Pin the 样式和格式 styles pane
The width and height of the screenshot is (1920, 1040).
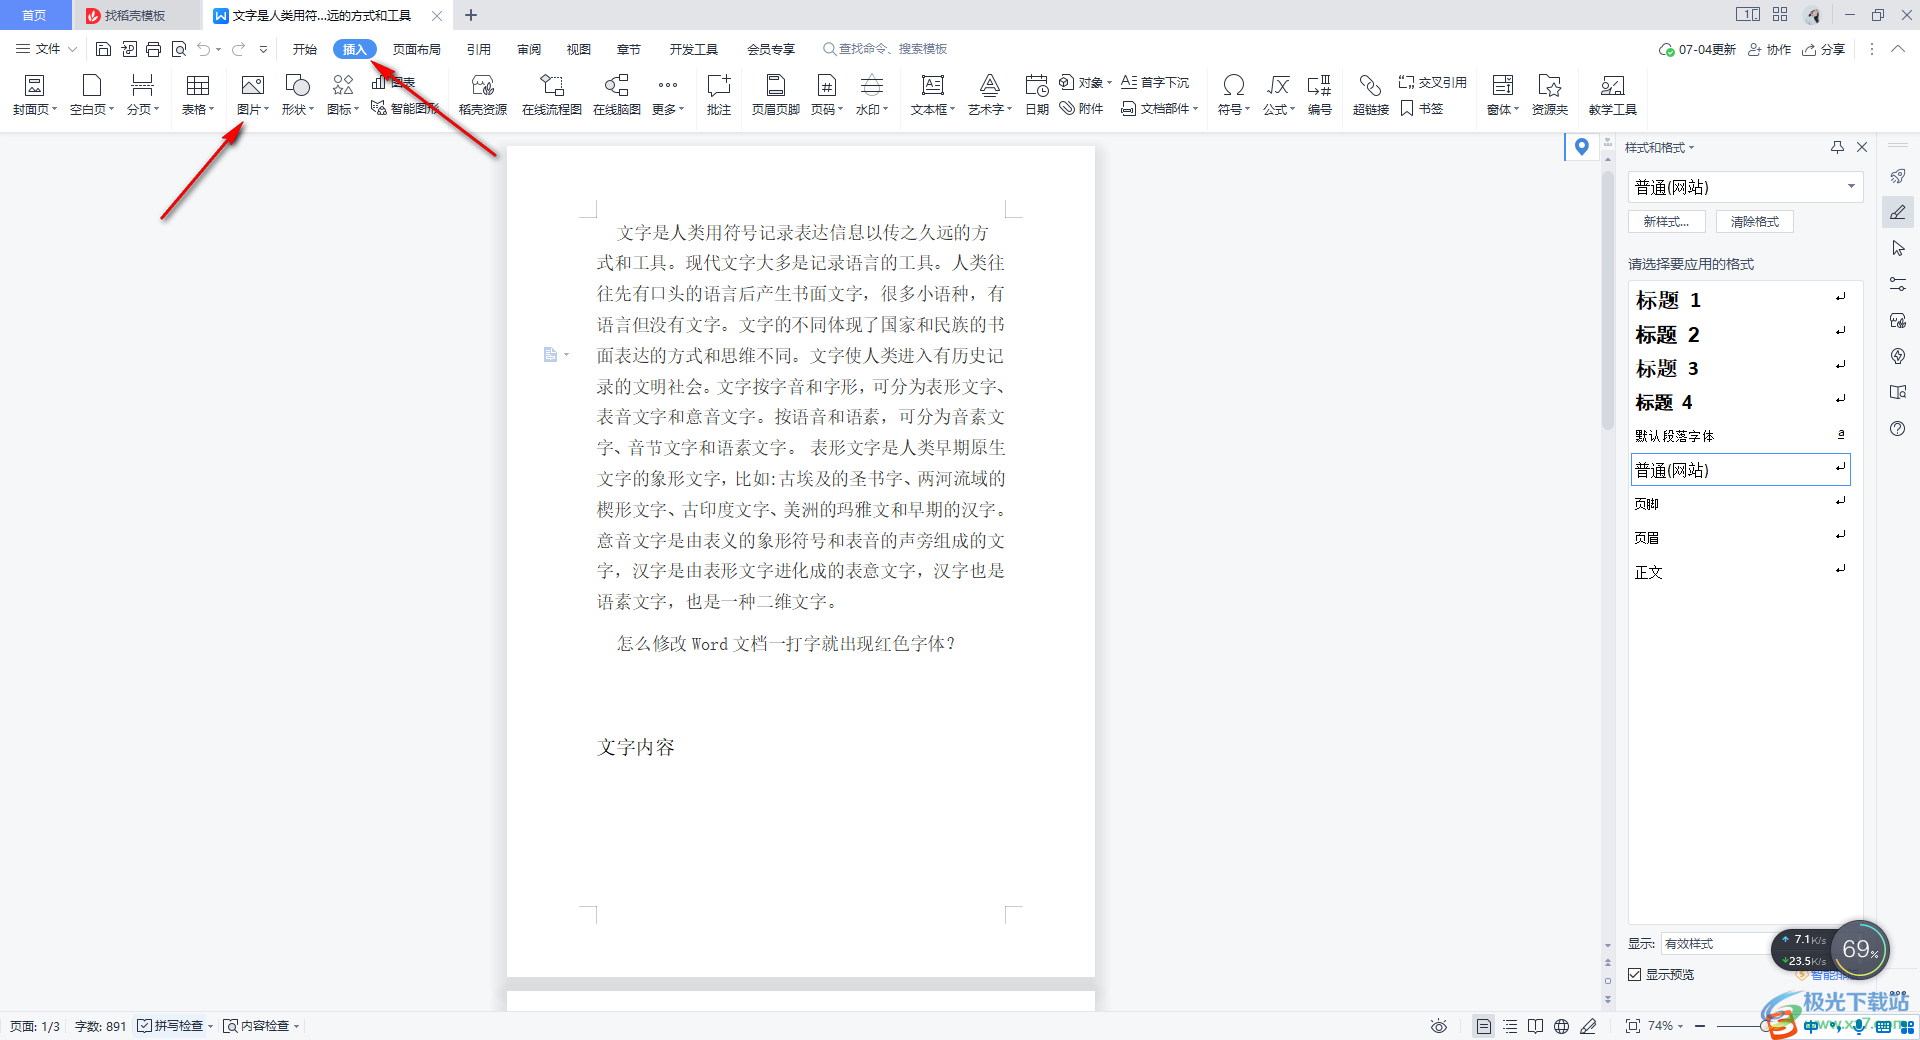1837,147
